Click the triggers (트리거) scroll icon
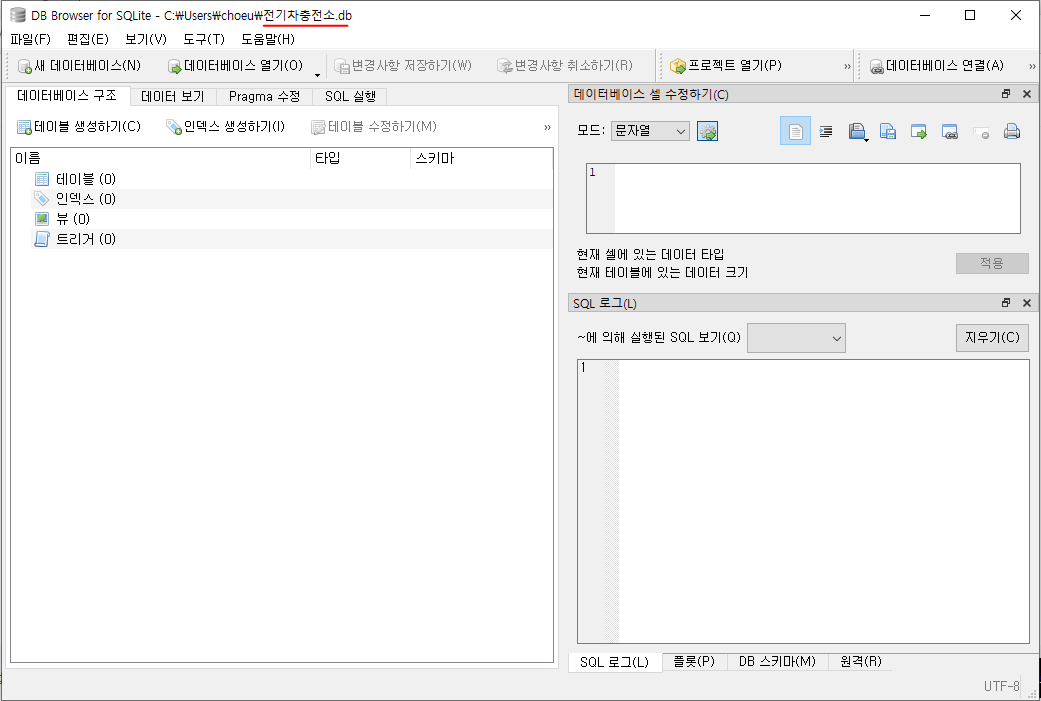1041x701 pixels. (x=42, y=239)
